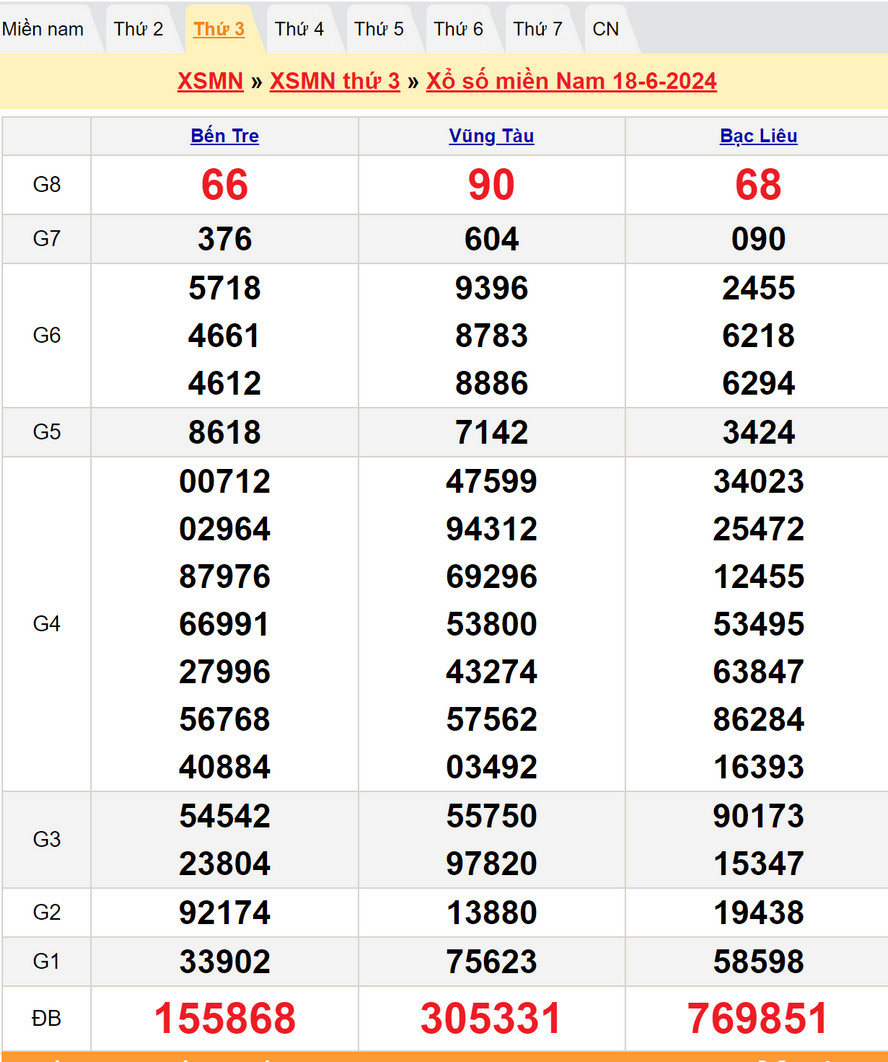
Task: Select the Thứ 7 tab
Action: 538,29
